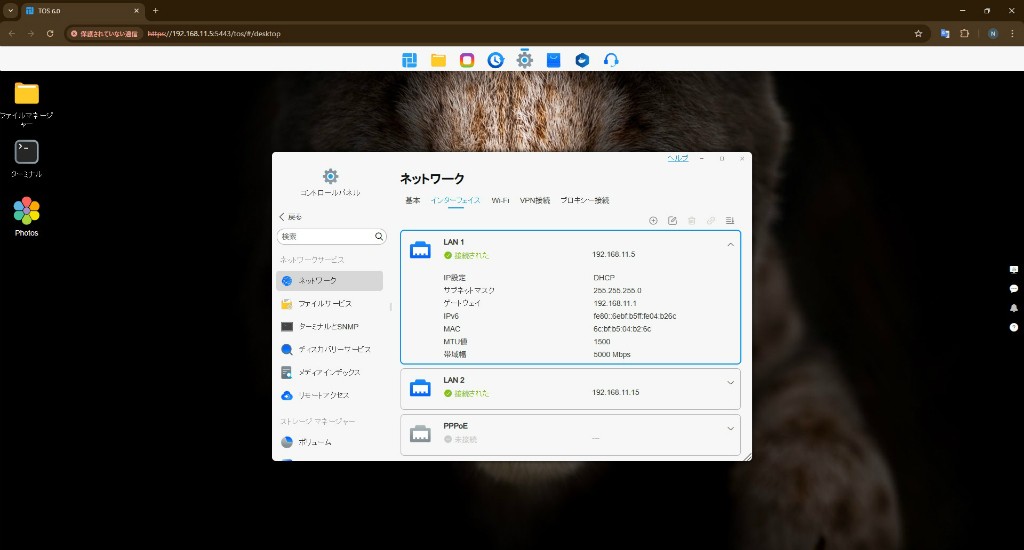1024x550 pixels.
Task: Expand the PPPoE details card
Action: pyautogui.click(x=731, y=429)
